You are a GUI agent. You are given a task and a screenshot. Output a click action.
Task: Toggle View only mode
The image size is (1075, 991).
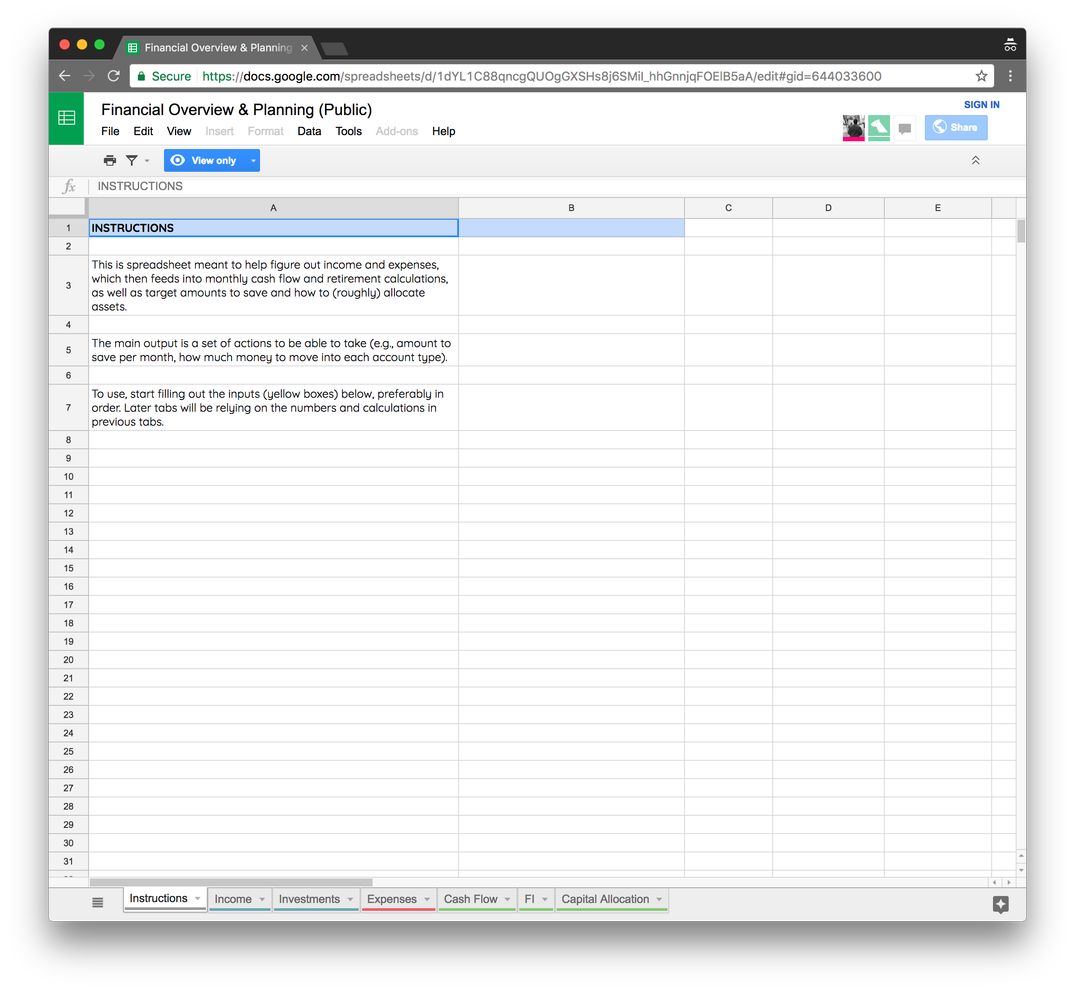(x=206, y=160)
